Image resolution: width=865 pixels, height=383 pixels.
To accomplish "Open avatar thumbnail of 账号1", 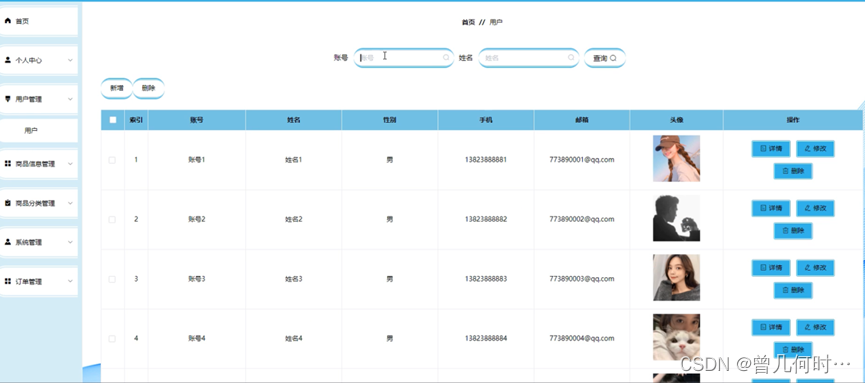I will click(x=676, y=158).
